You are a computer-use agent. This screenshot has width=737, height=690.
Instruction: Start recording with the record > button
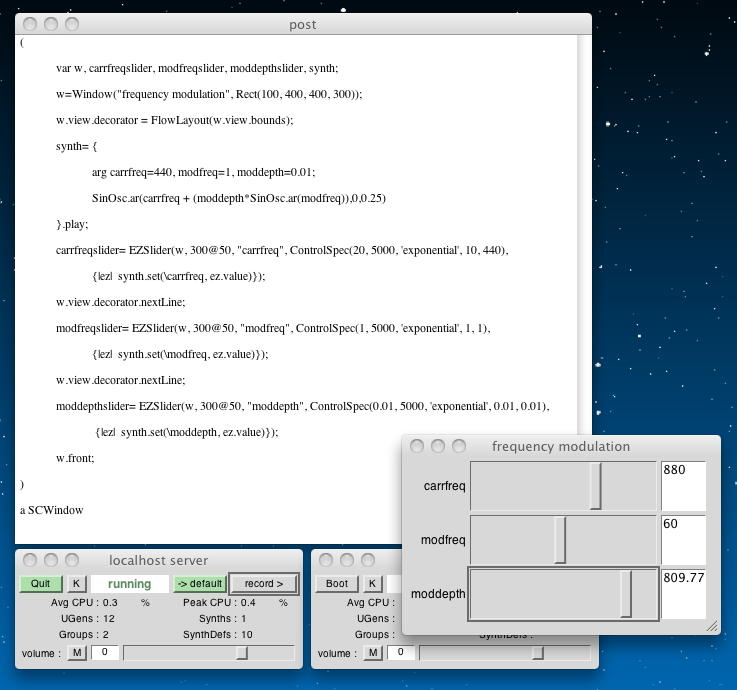[263, 584]
